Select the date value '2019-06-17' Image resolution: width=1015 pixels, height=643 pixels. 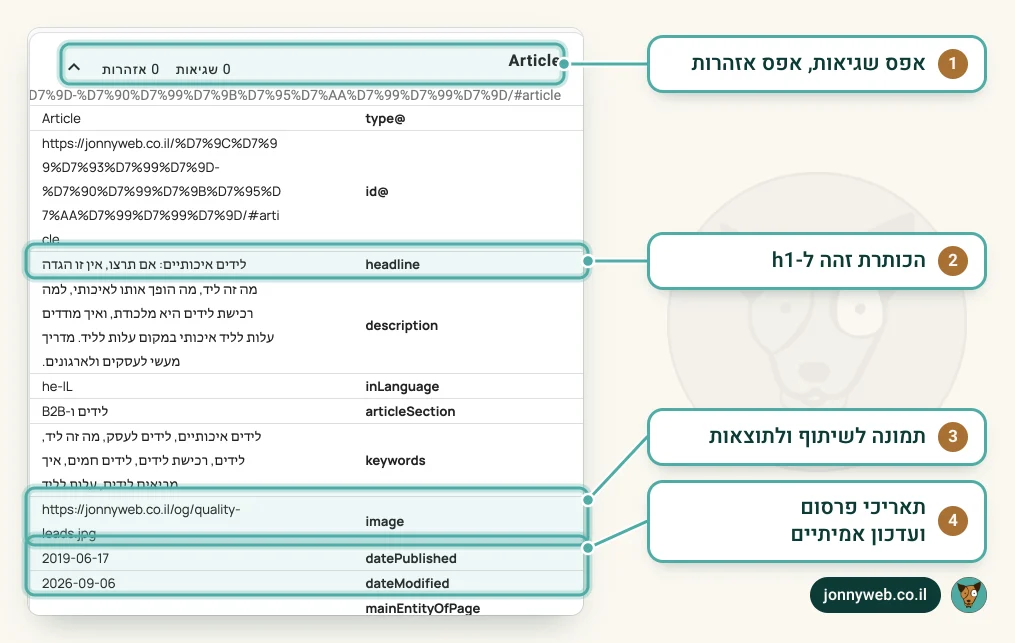75,558
